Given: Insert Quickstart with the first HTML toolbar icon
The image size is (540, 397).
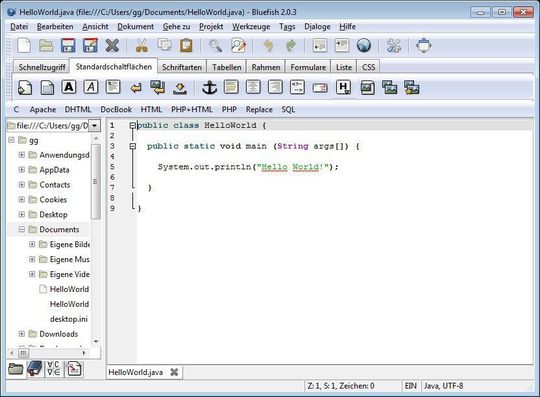Looking at the screenshot, I should [x=25, y=88].
